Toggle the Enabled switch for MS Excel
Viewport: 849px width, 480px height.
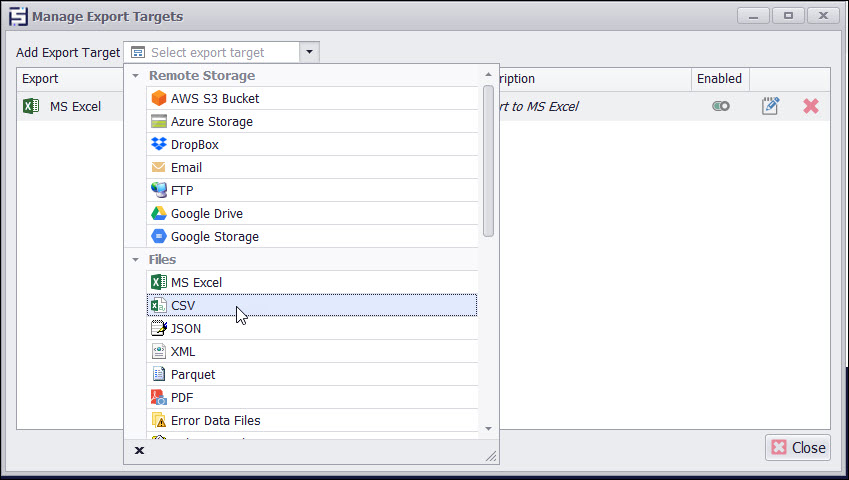coord(720,106)
